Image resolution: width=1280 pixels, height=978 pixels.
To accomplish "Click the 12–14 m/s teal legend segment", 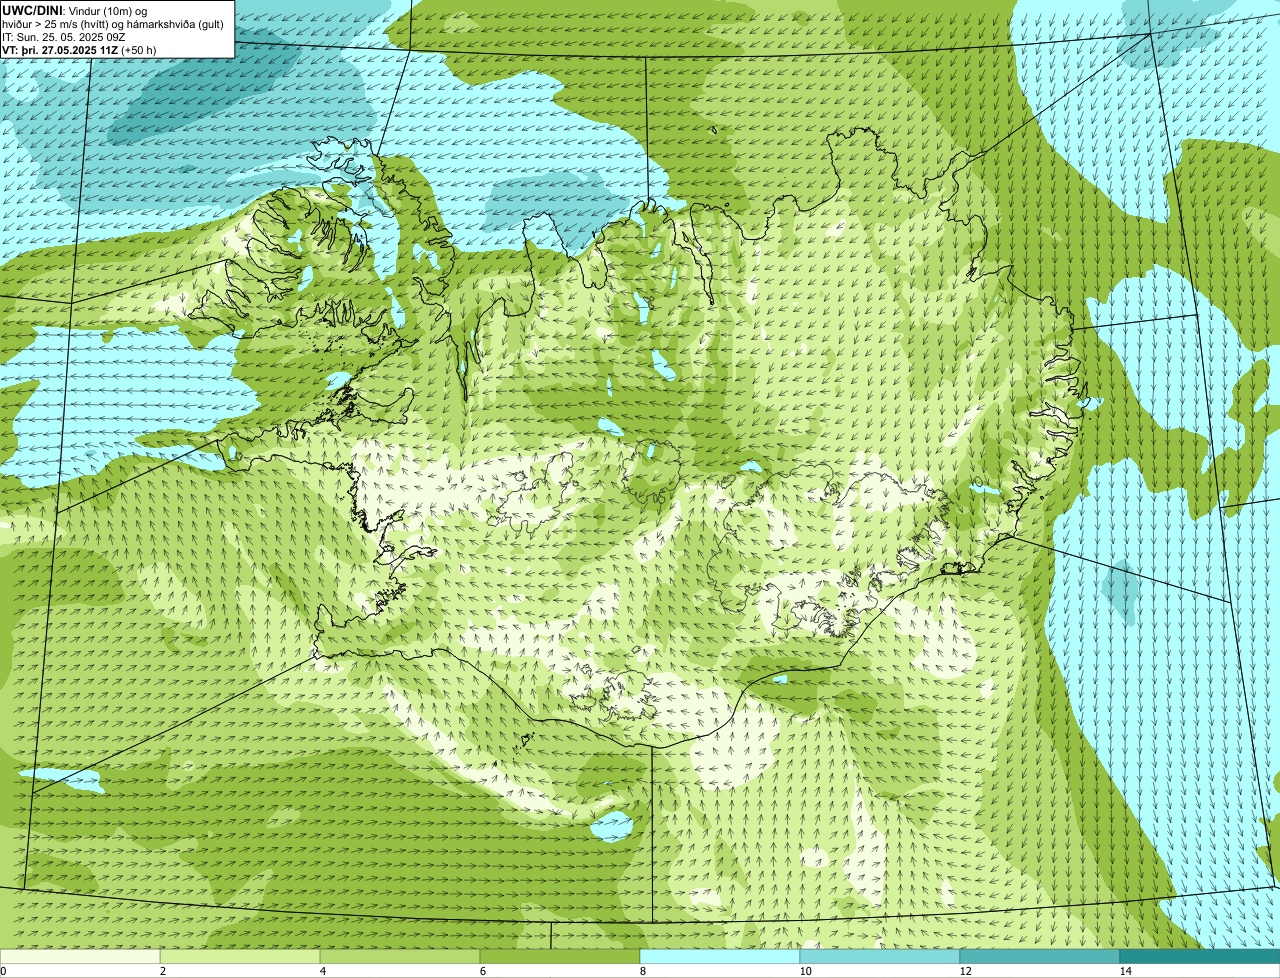I will coord(1040,956).
